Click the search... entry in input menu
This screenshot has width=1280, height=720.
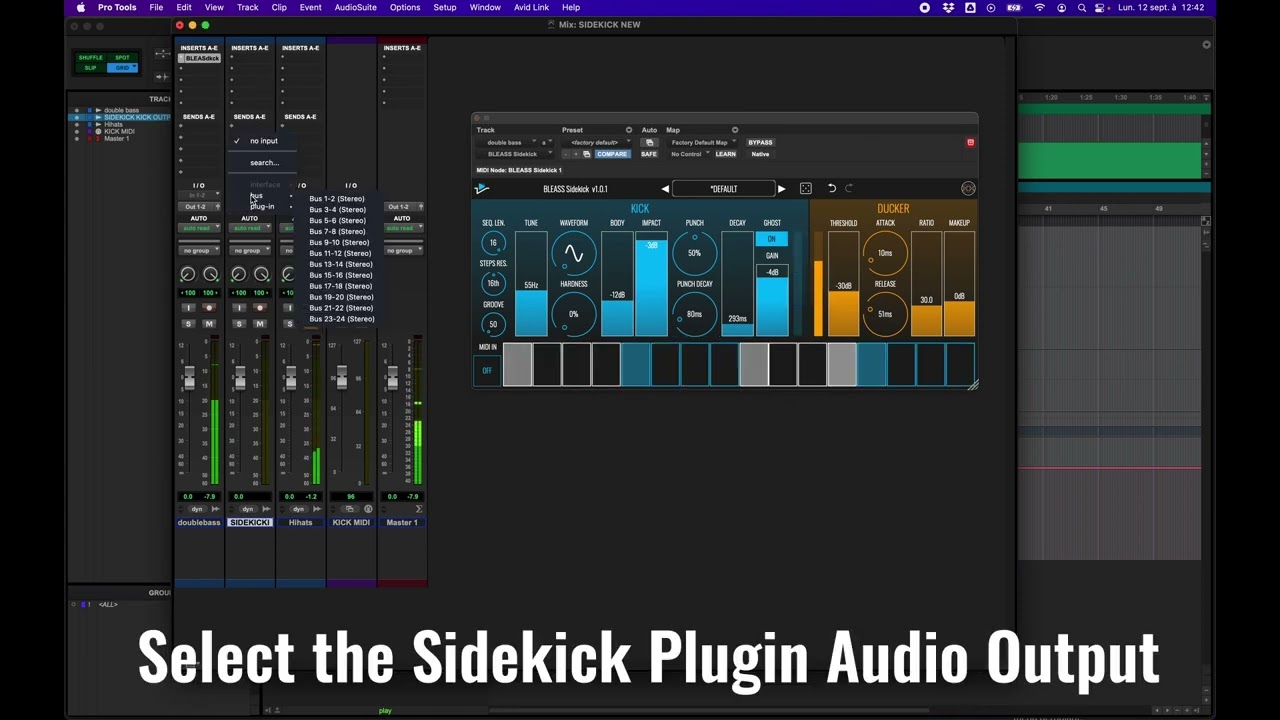pyautogui.click(x=264, y=163)
